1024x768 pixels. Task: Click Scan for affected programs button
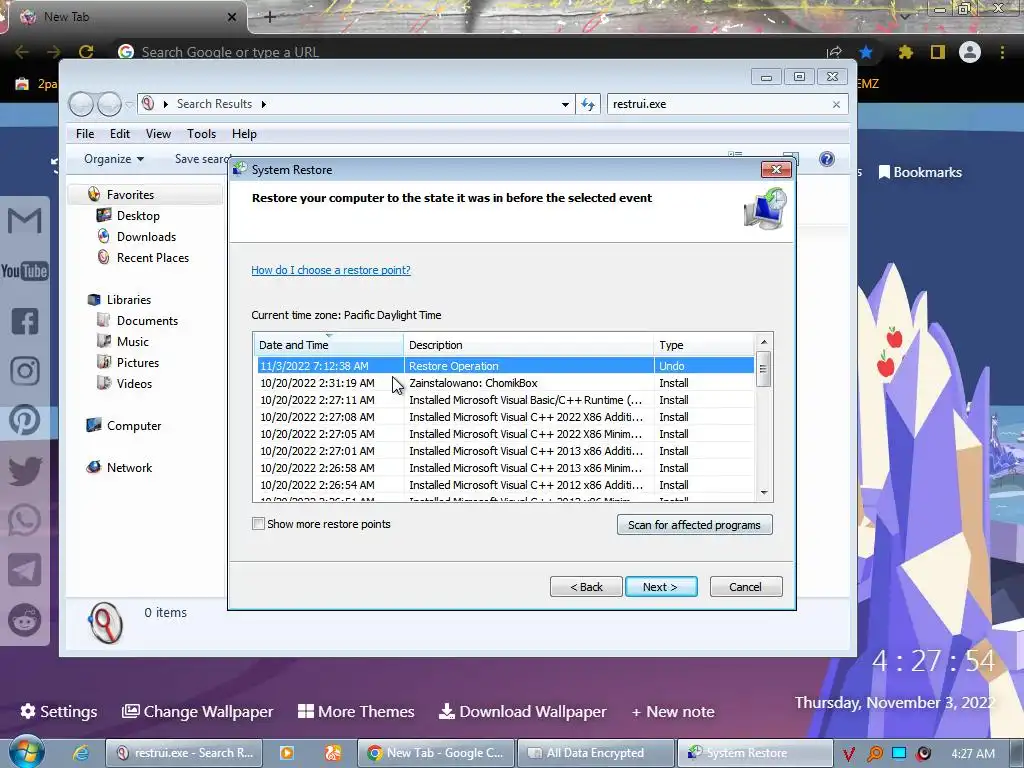click(x=695, y=525)
